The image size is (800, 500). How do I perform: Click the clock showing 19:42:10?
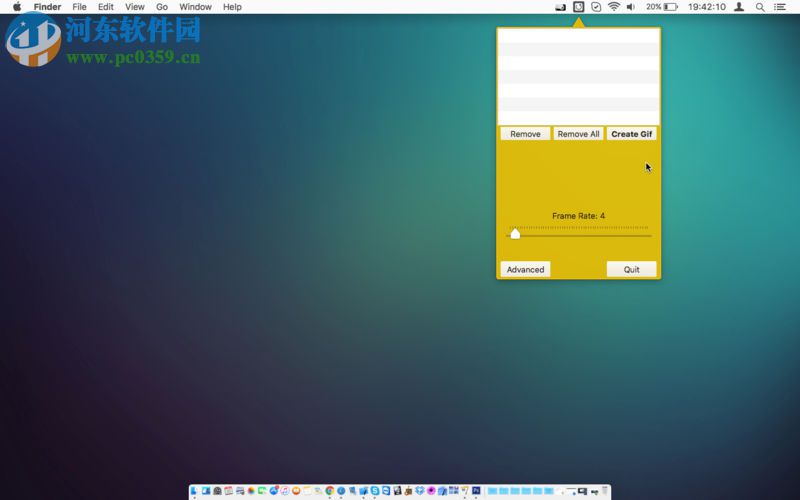click(x=706, y=7)
